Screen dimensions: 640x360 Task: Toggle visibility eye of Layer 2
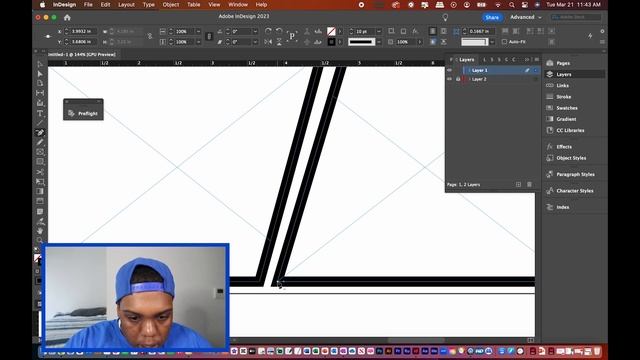pos(449,79)
